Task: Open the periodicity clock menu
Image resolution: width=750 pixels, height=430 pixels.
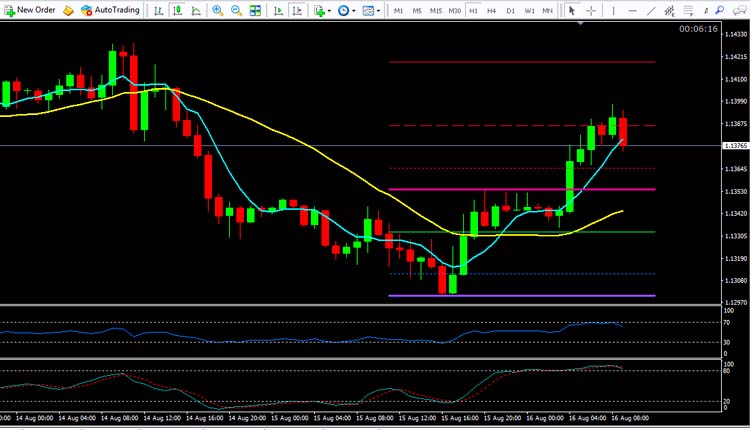Action: [x=343, y=10]
